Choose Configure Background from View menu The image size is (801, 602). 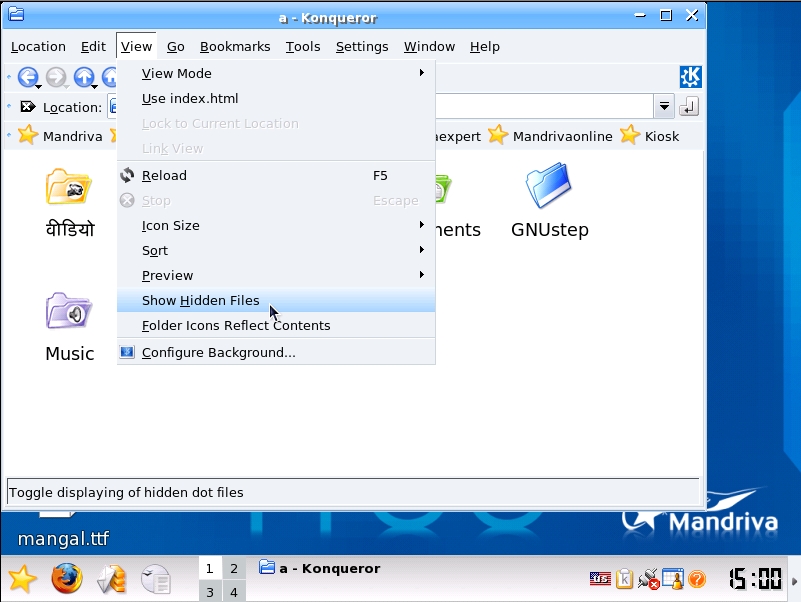click(x=218, y=353)
